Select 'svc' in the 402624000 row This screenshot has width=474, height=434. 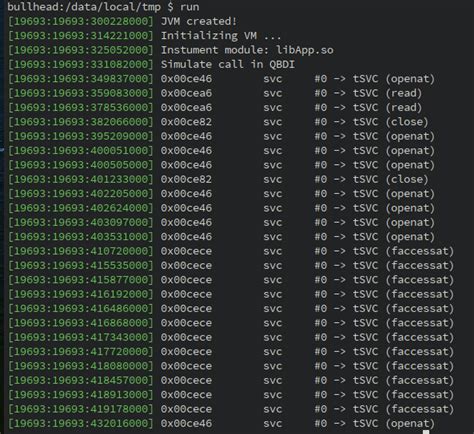click(x=273, y=208)
